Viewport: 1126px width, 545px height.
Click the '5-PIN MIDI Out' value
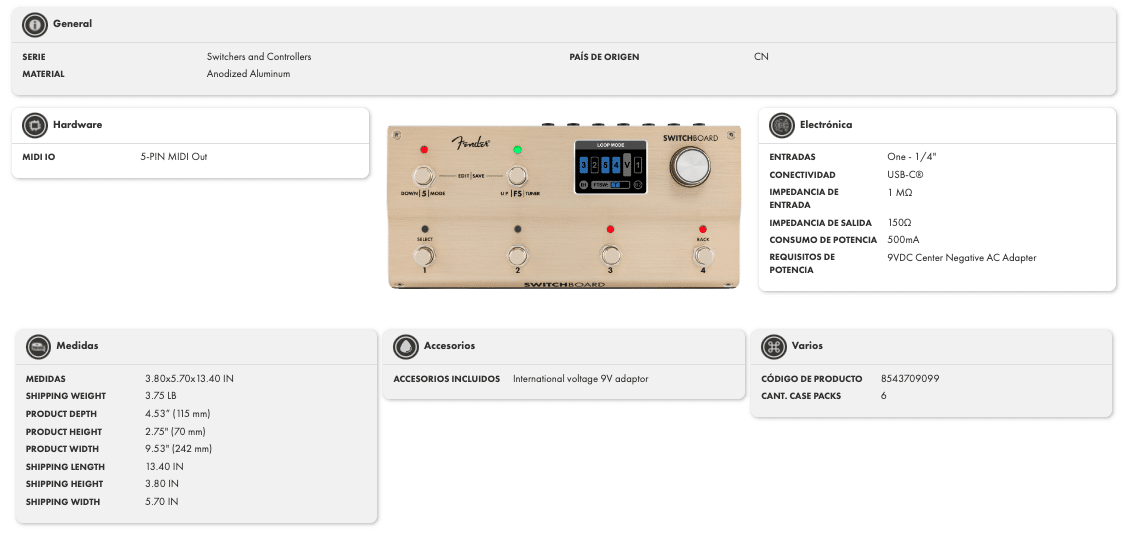click(x=174, y=157)
